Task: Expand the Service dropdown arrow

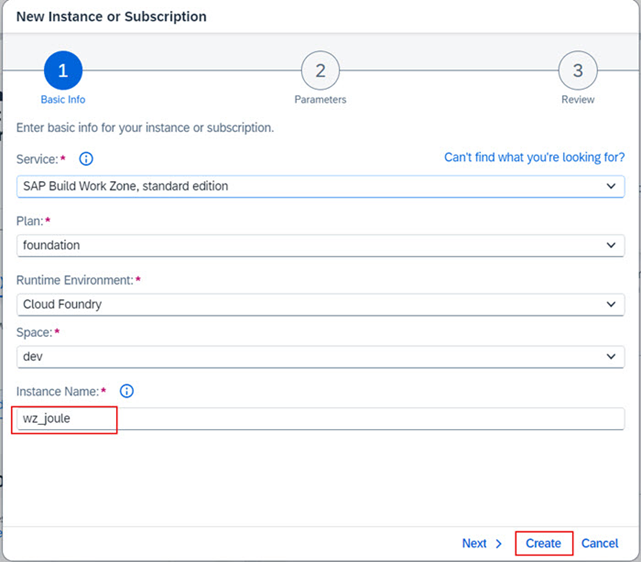Action: 611,186
